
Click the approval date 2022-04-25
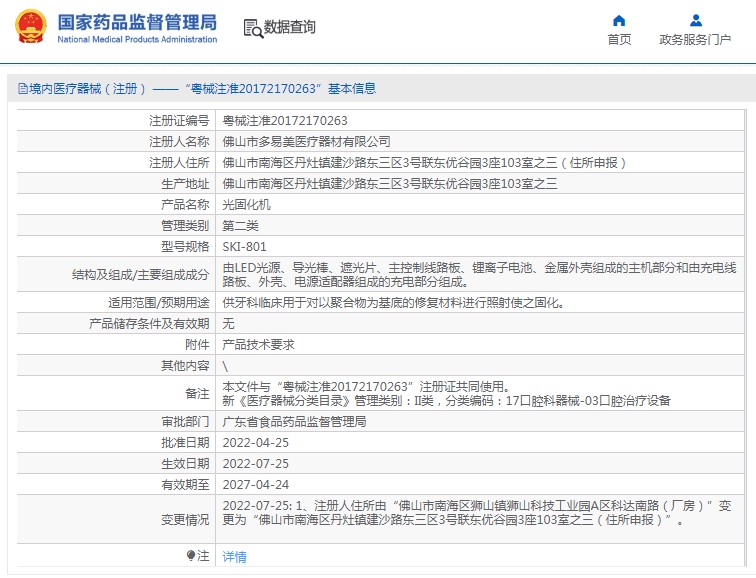[256, 443]
